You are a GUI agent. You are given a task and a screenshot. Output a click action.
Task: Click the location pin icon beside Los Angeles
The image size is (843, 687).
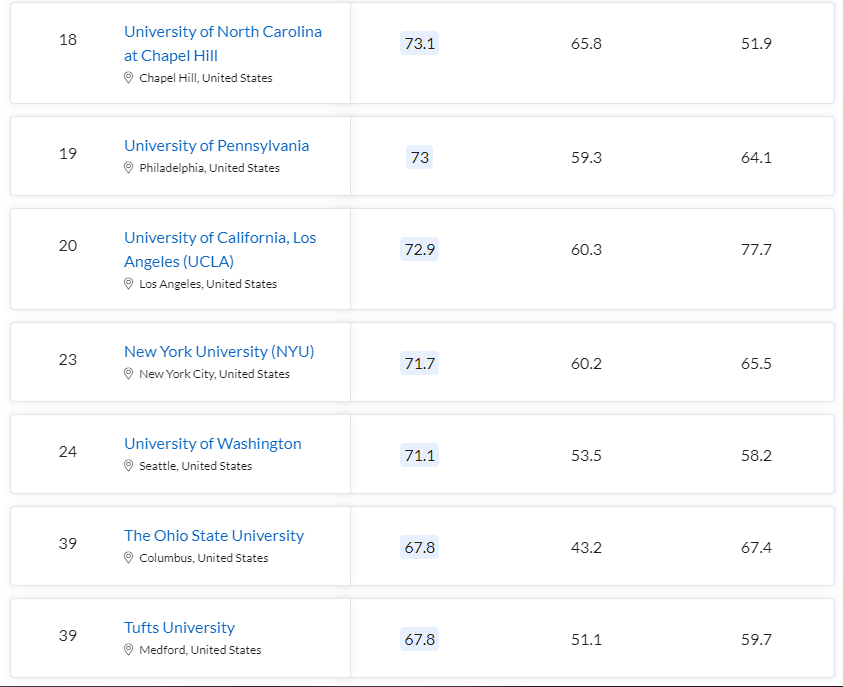point(129,284)
